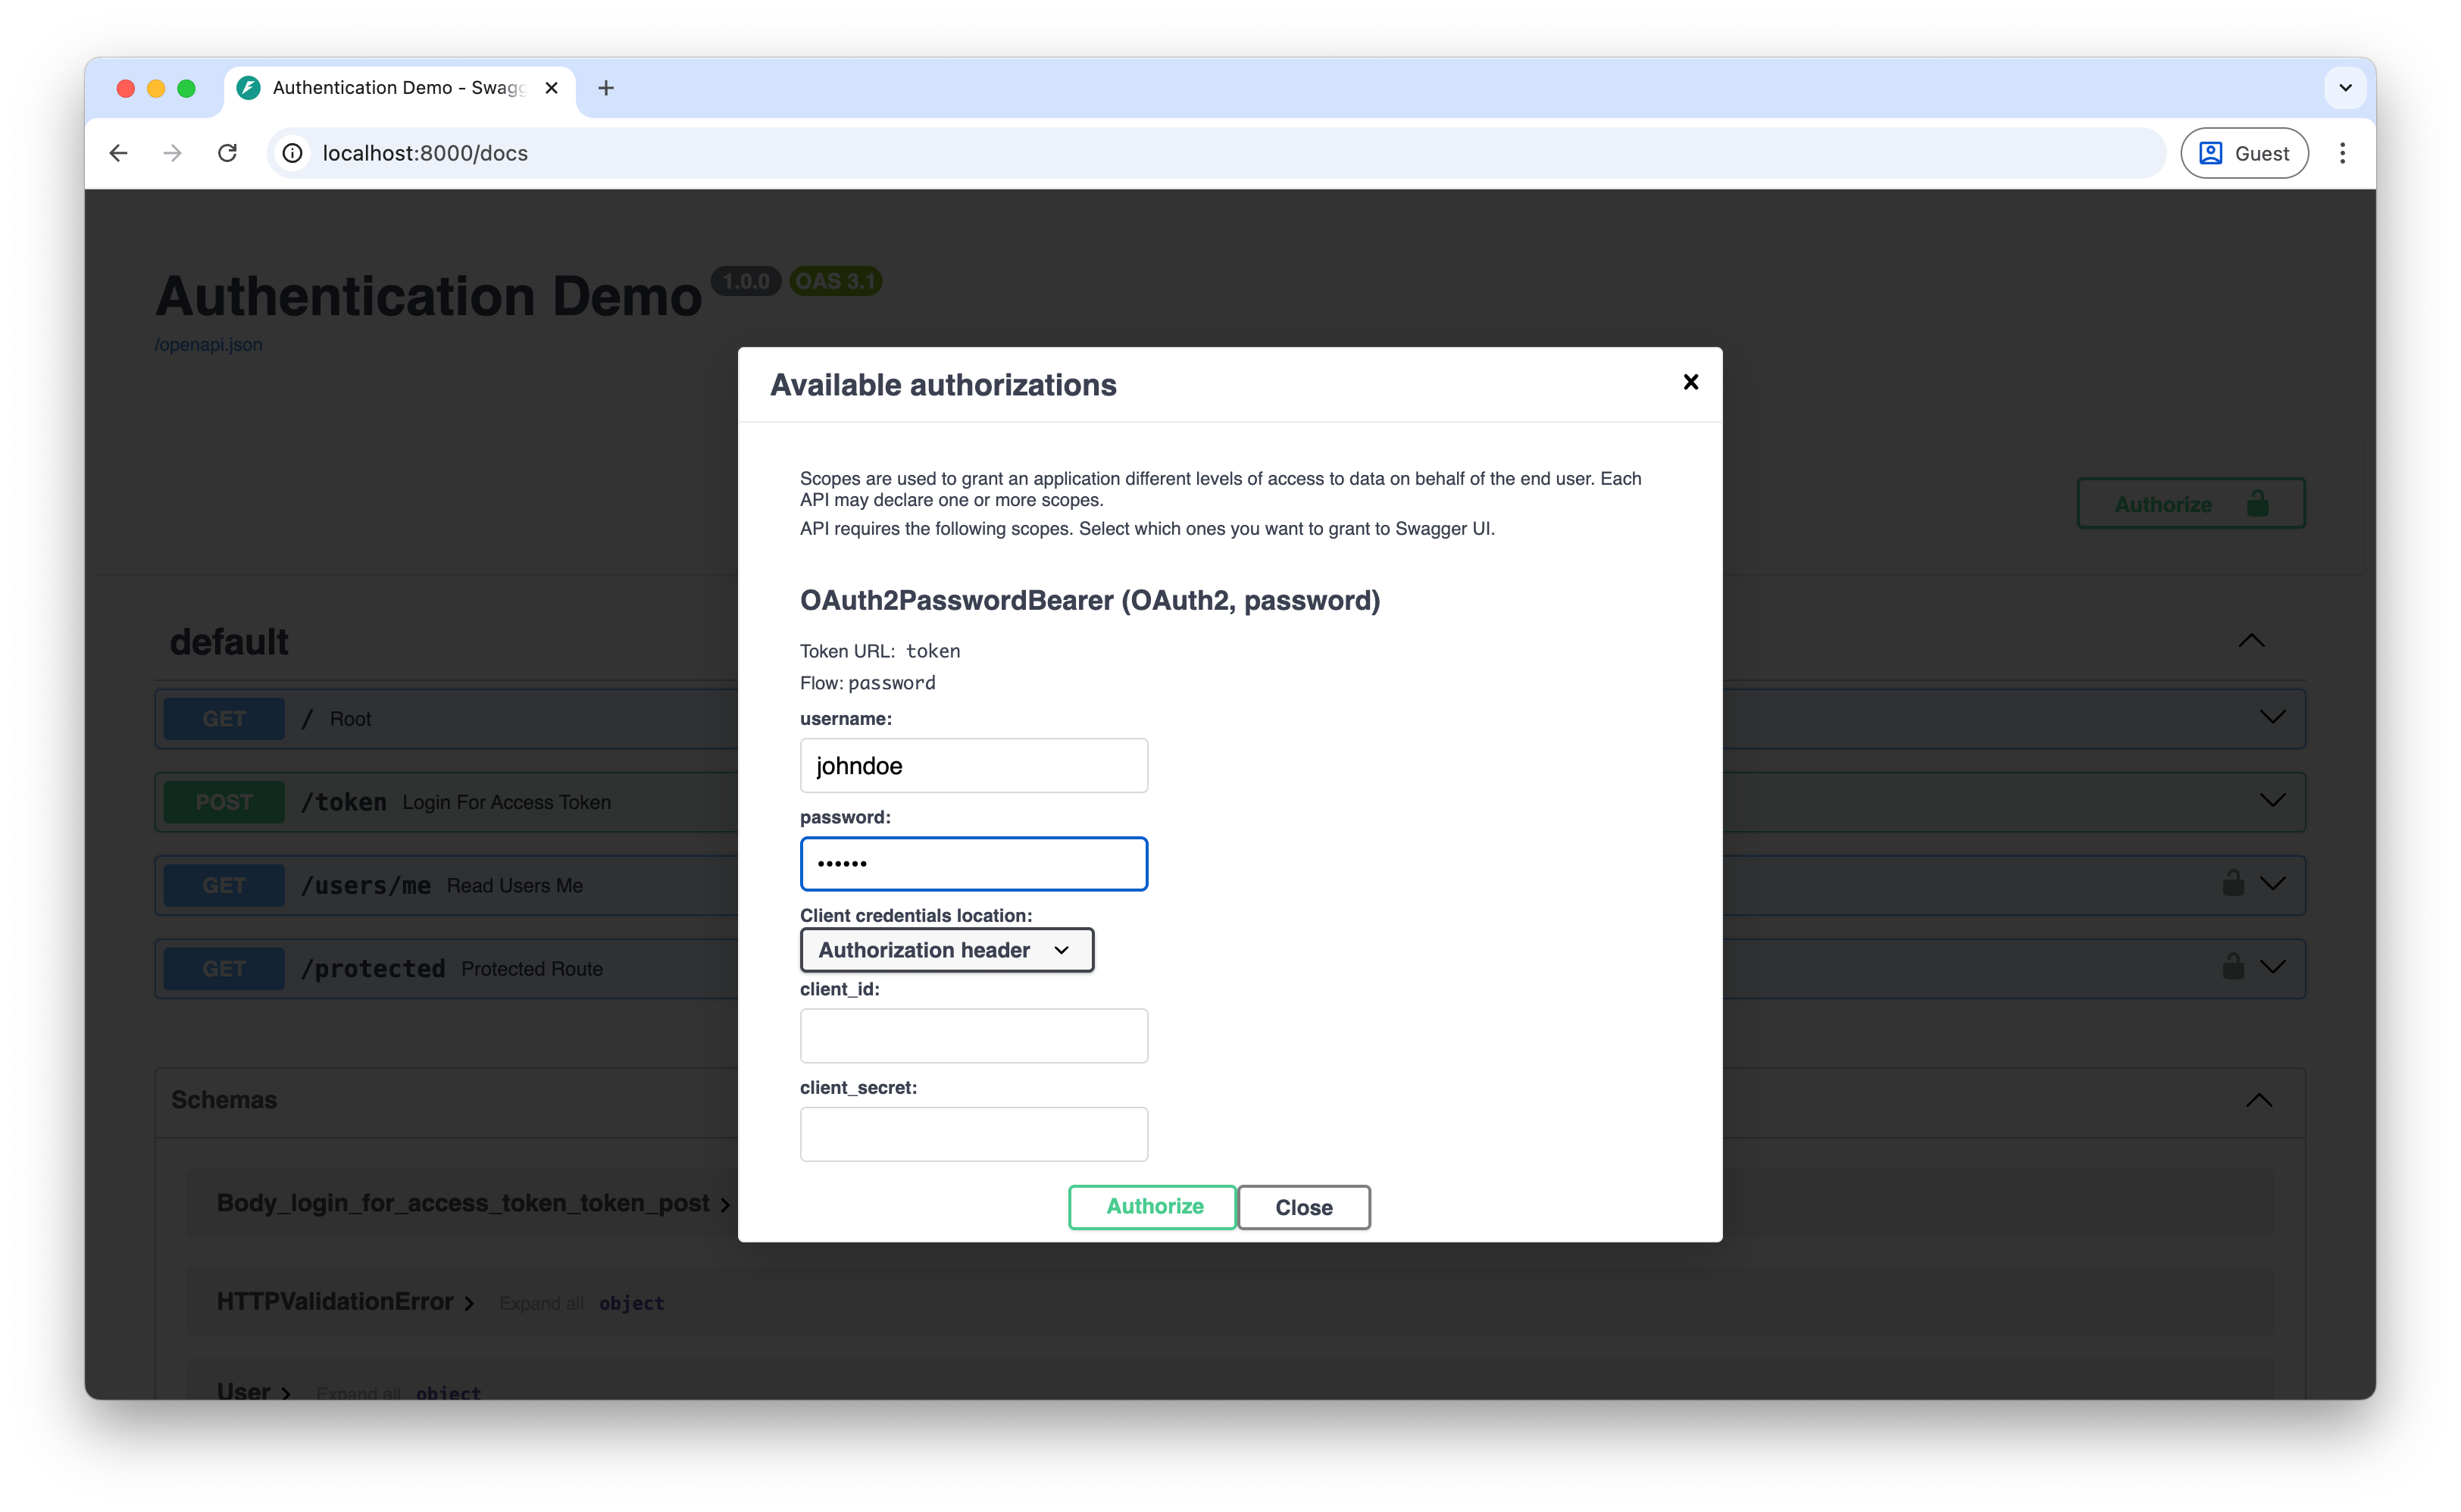This screenshot has width=2461, height=1512.
Task: Open the Client credentials location dropdown
Action: pos(946,950)
